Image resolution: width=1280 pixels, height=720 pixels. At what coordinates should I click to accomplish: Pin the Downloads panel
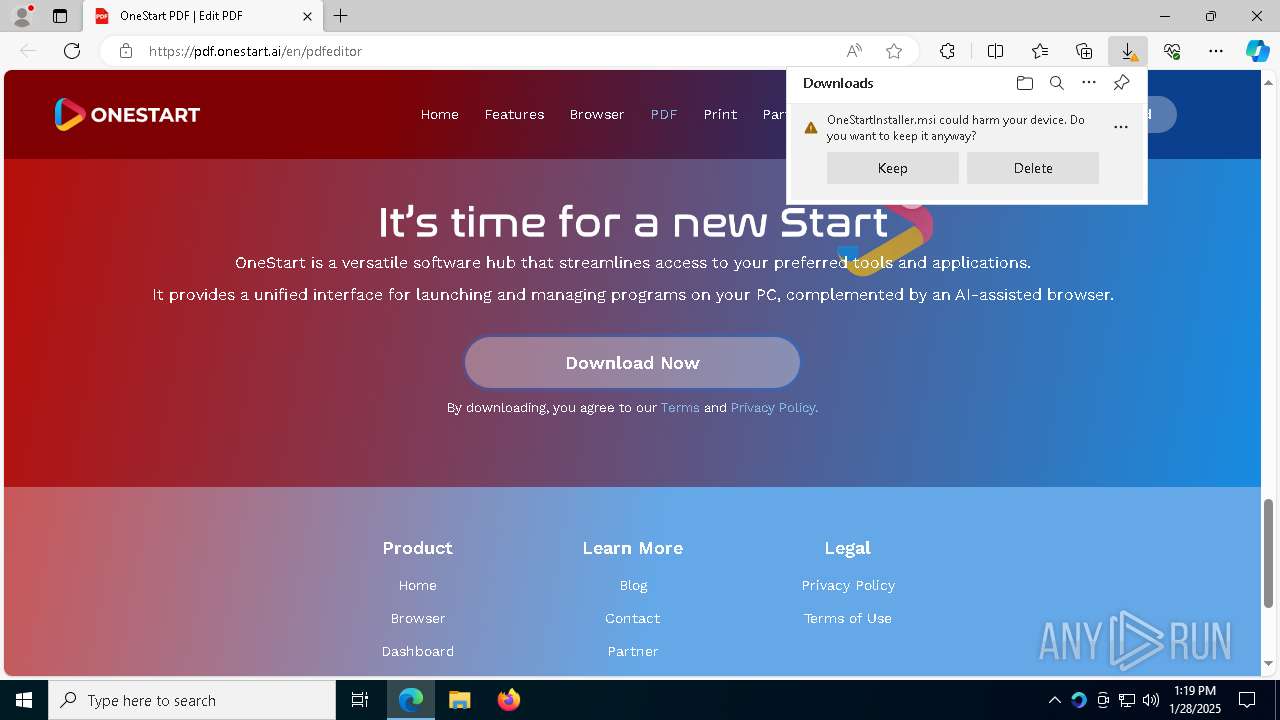[x=1121, y=83]
